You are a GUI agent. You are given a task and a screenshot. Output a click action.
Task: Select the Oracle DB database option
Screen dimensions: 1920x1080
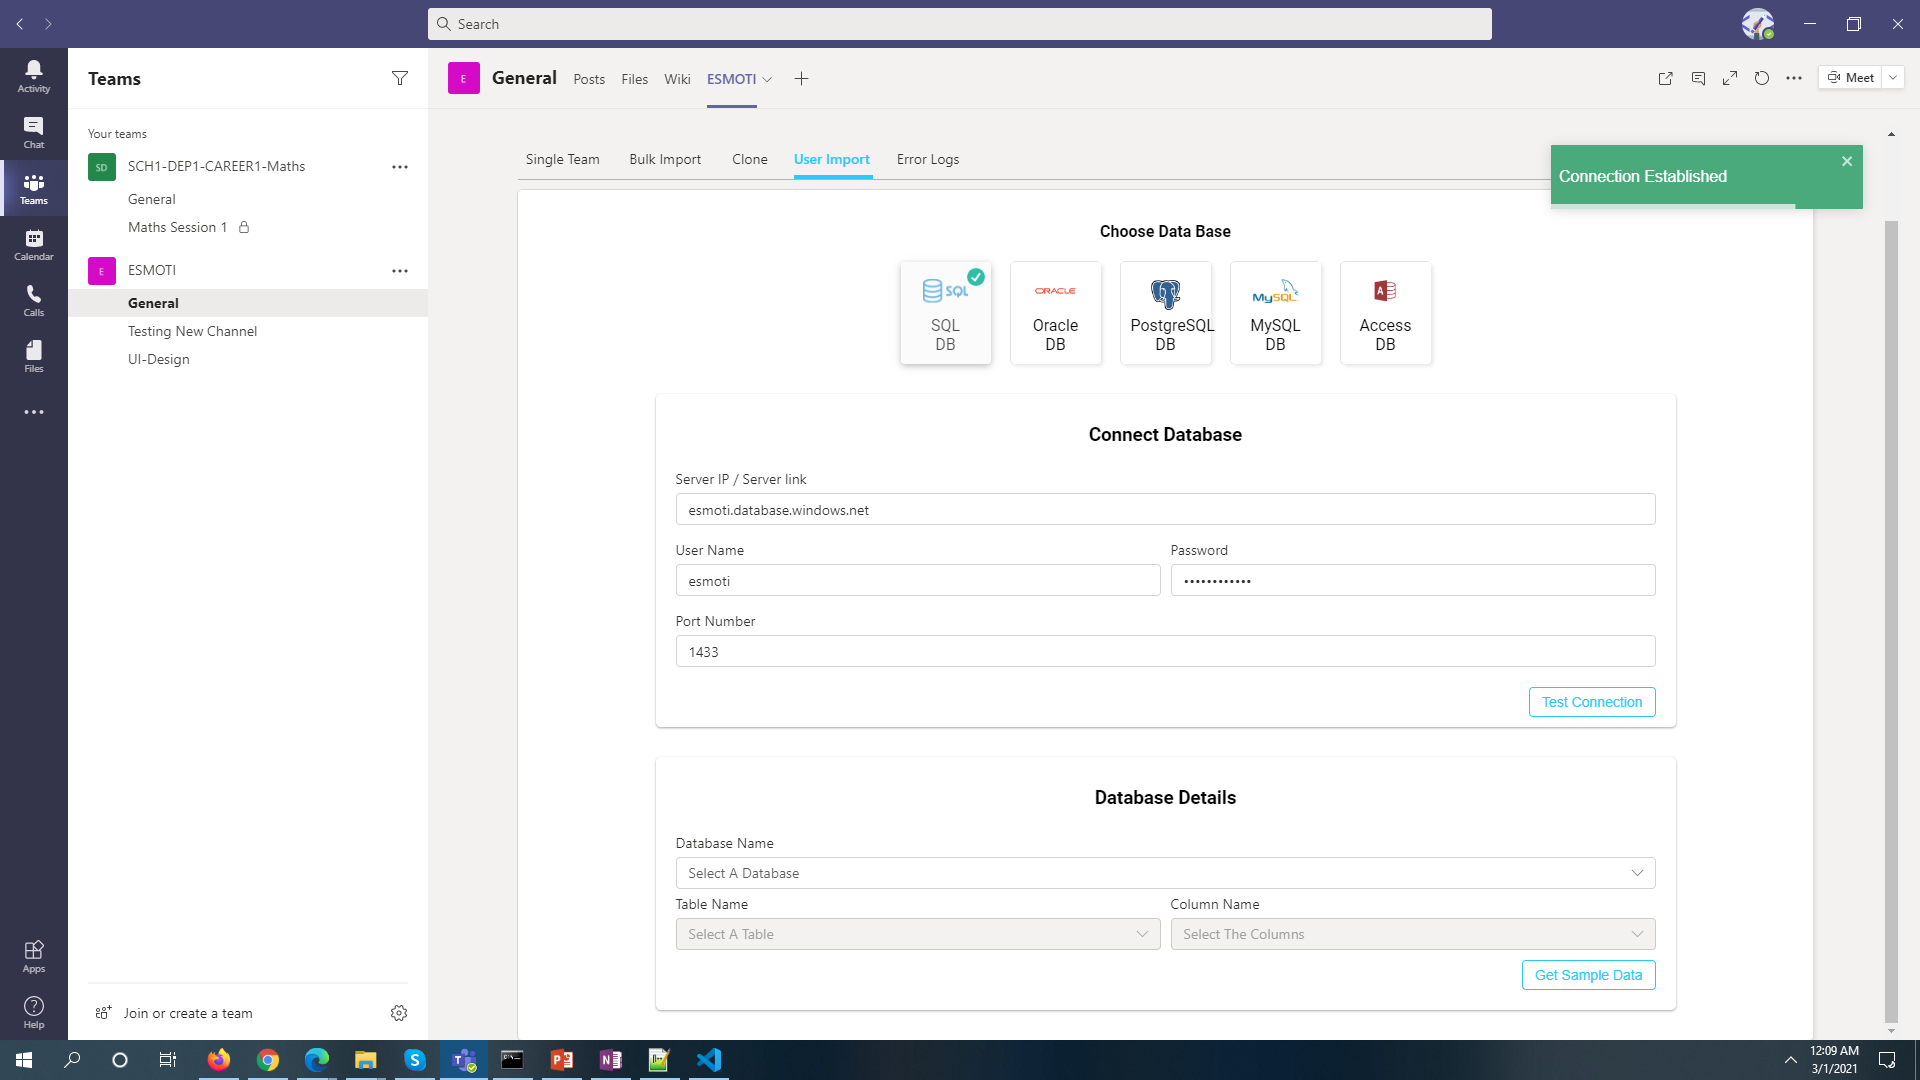click(x=1055, y=313)
